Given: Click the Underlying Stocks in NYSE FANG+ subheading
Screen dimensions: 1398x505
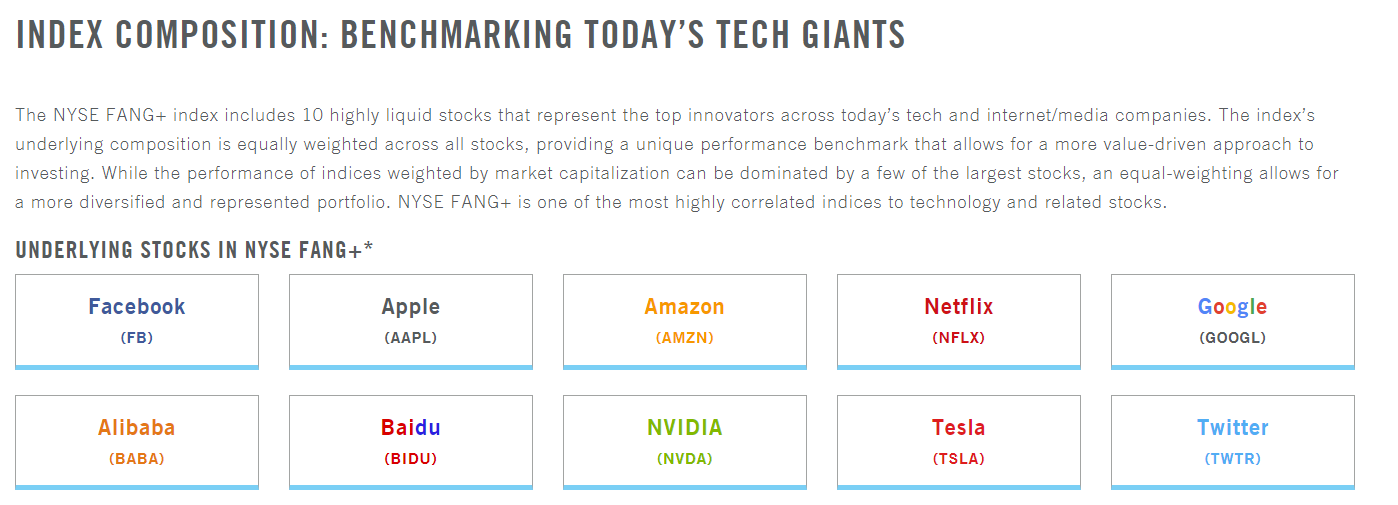Looking at the screenshot, I should click(194, 250).
